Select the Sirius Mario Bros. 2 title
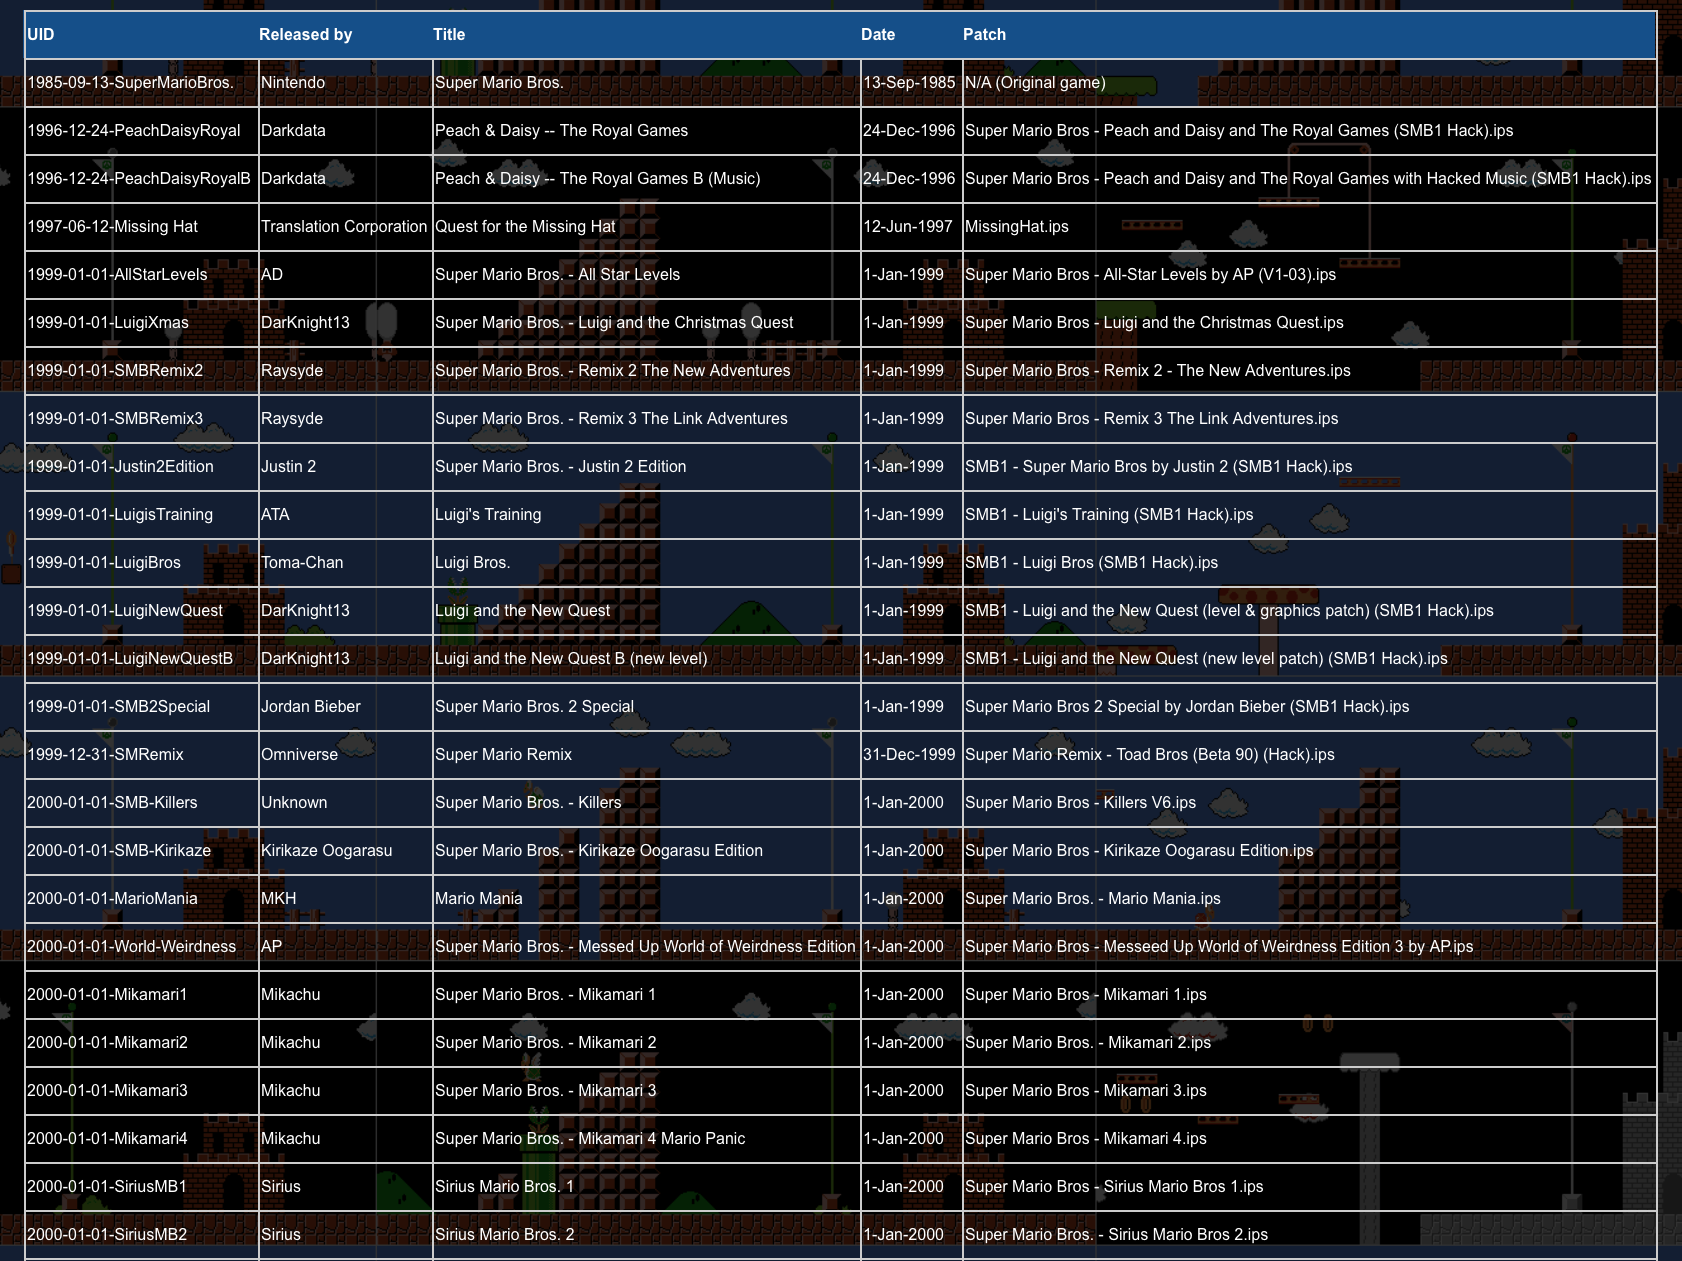1682x1261 pixels. [x=646, y=1235]
